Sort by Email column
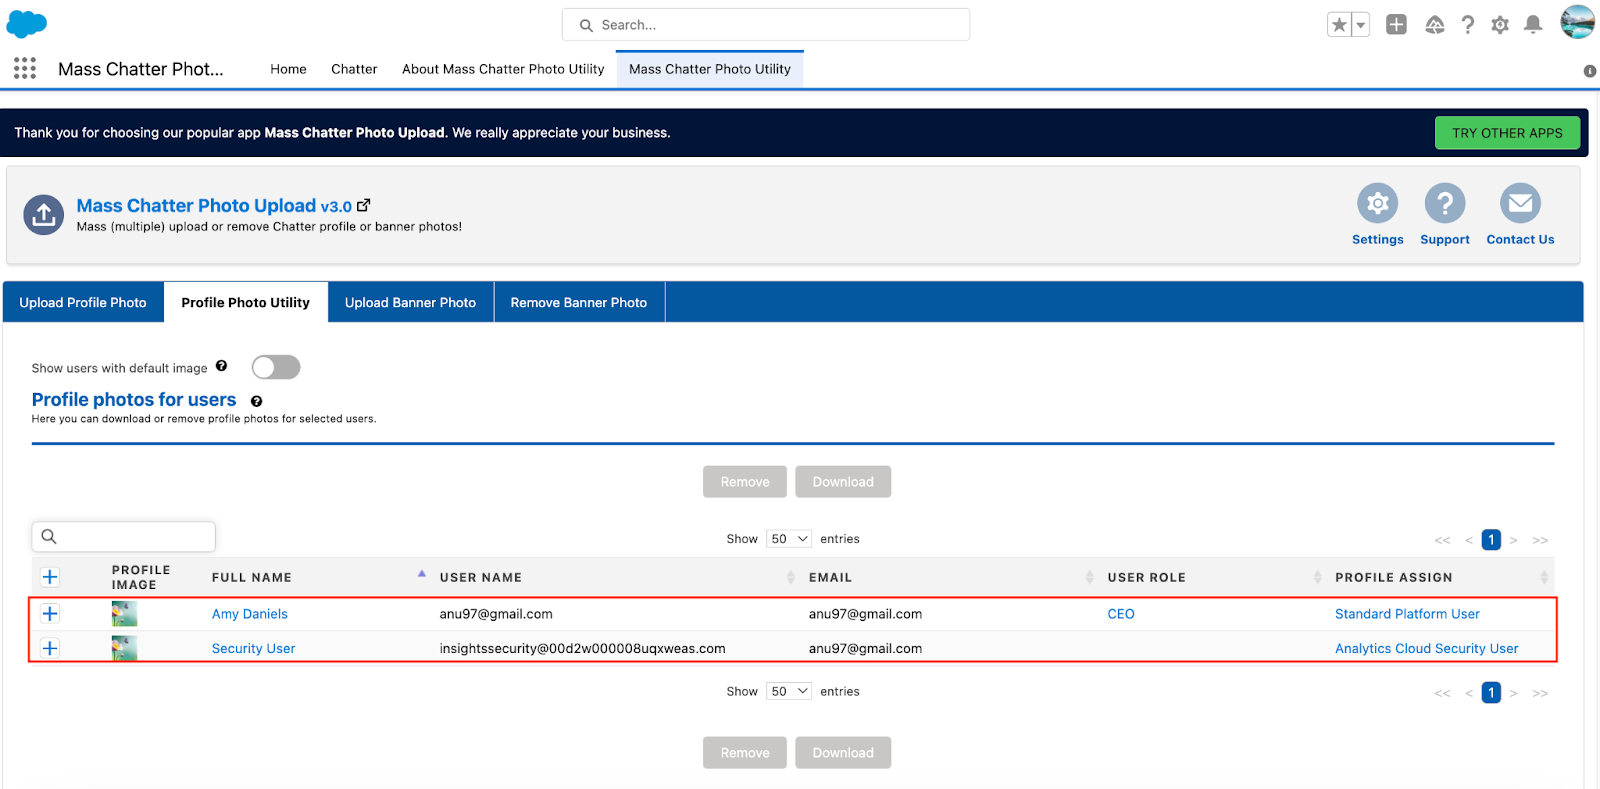Image resolution: width=1600 pixels, height=789 pixels. tap(1090, 577)
